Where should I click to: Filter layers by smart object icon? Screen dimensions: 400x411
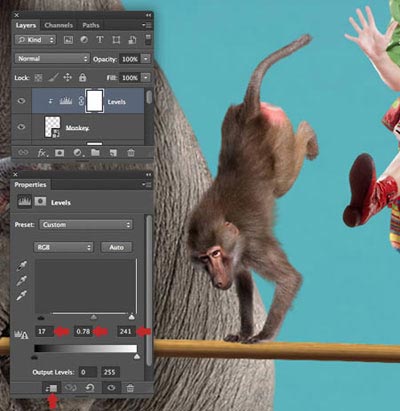[132, 40]
